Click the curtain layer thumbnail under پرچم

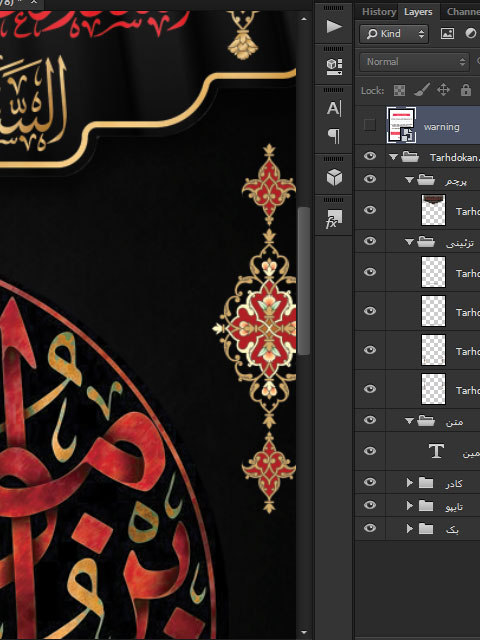click(433, 210)
